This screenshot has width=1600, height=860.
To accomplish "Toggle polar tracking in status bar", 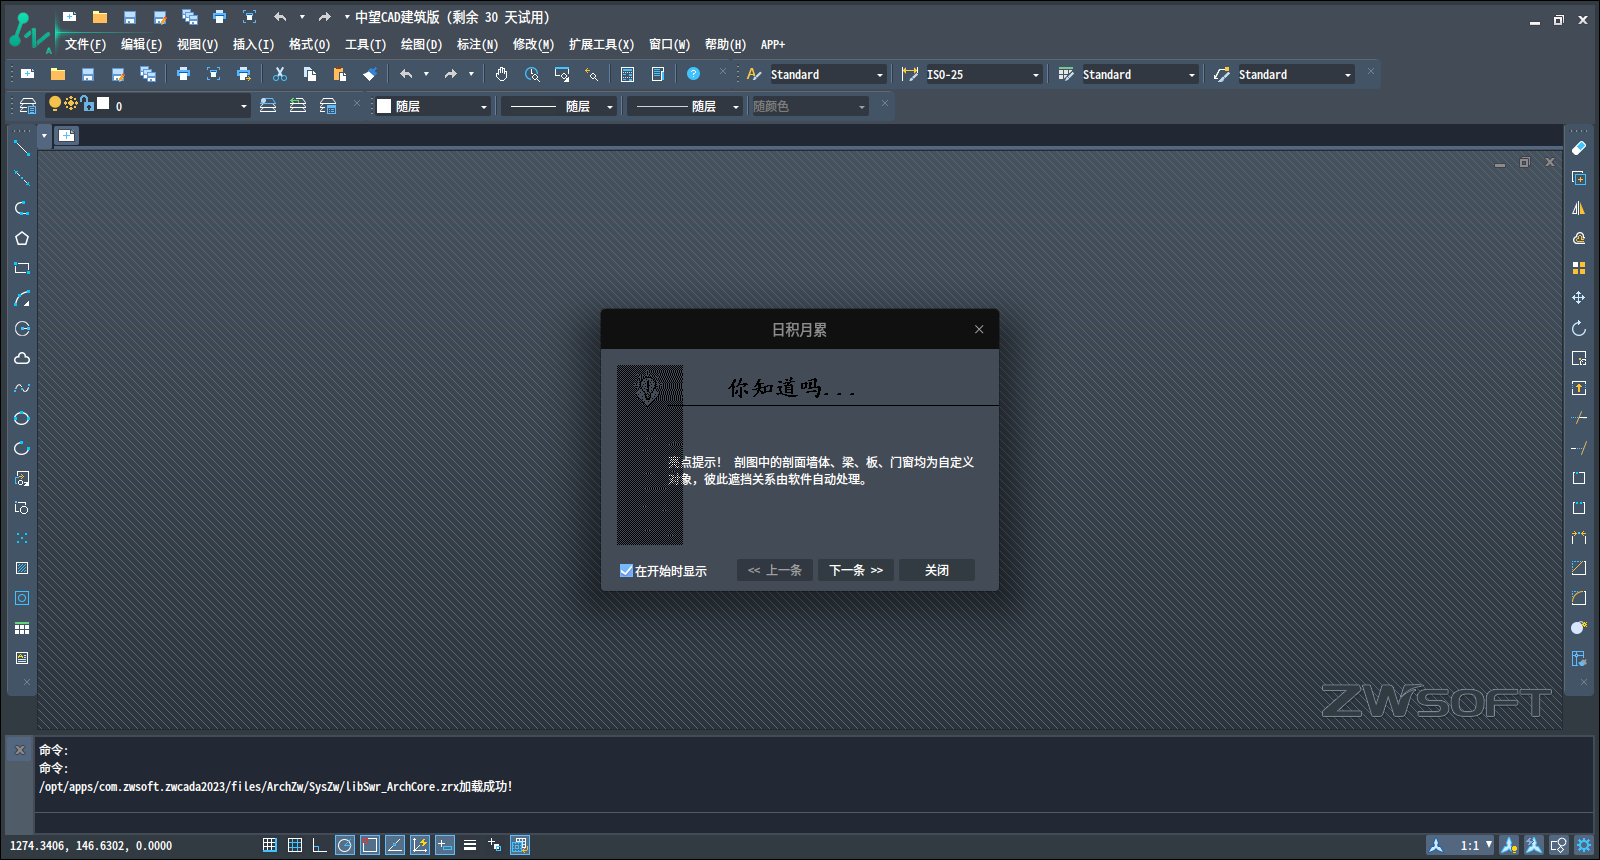I will [345, 845].
